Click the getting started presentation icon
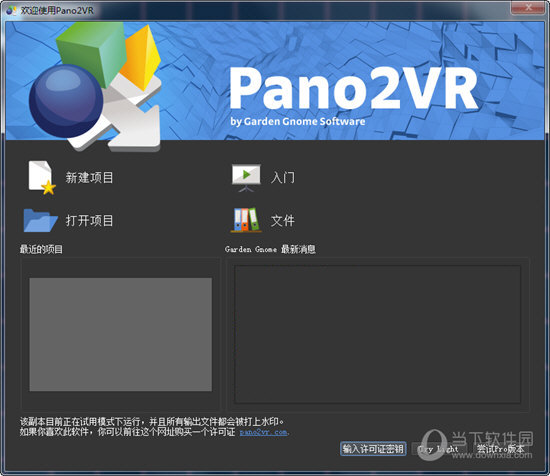This screenshot has height=476, width=550. pyautogui.click(x=246, y=177)
